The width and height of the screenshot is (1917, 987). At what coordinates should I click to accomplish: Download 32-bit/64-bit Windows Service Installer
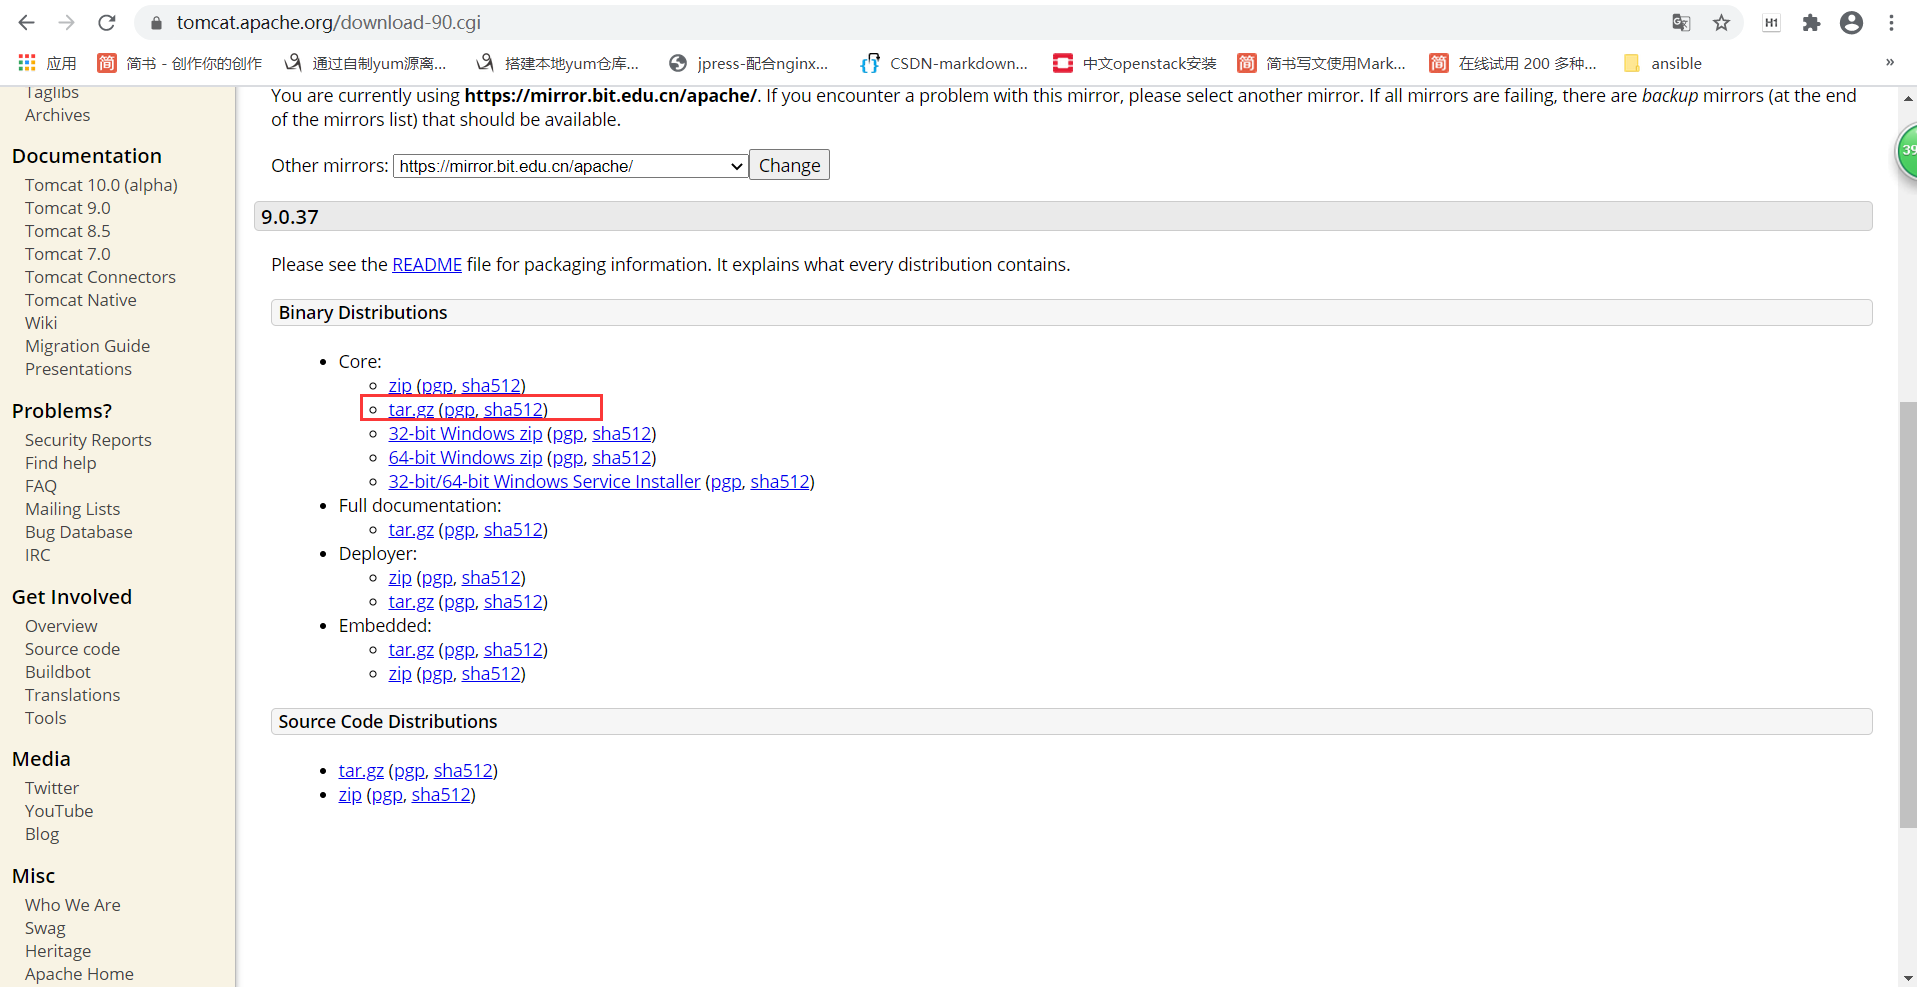(x=544, y=481)
